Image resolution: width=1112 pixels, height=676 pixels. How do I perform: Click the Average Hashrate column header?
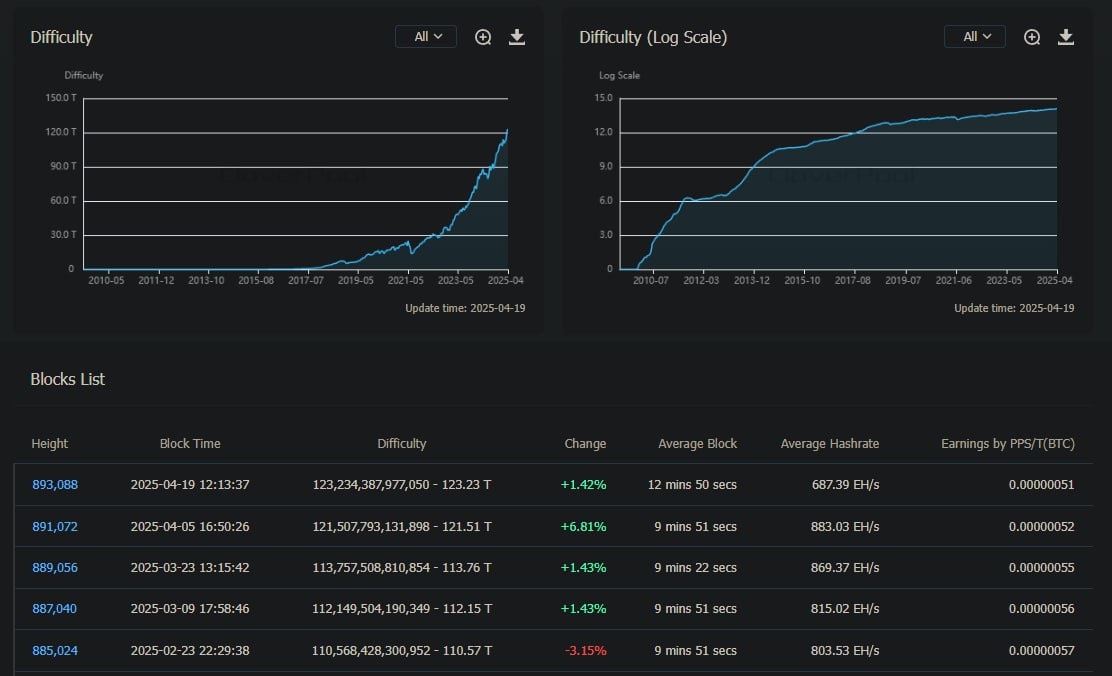(x=830, y=443)
